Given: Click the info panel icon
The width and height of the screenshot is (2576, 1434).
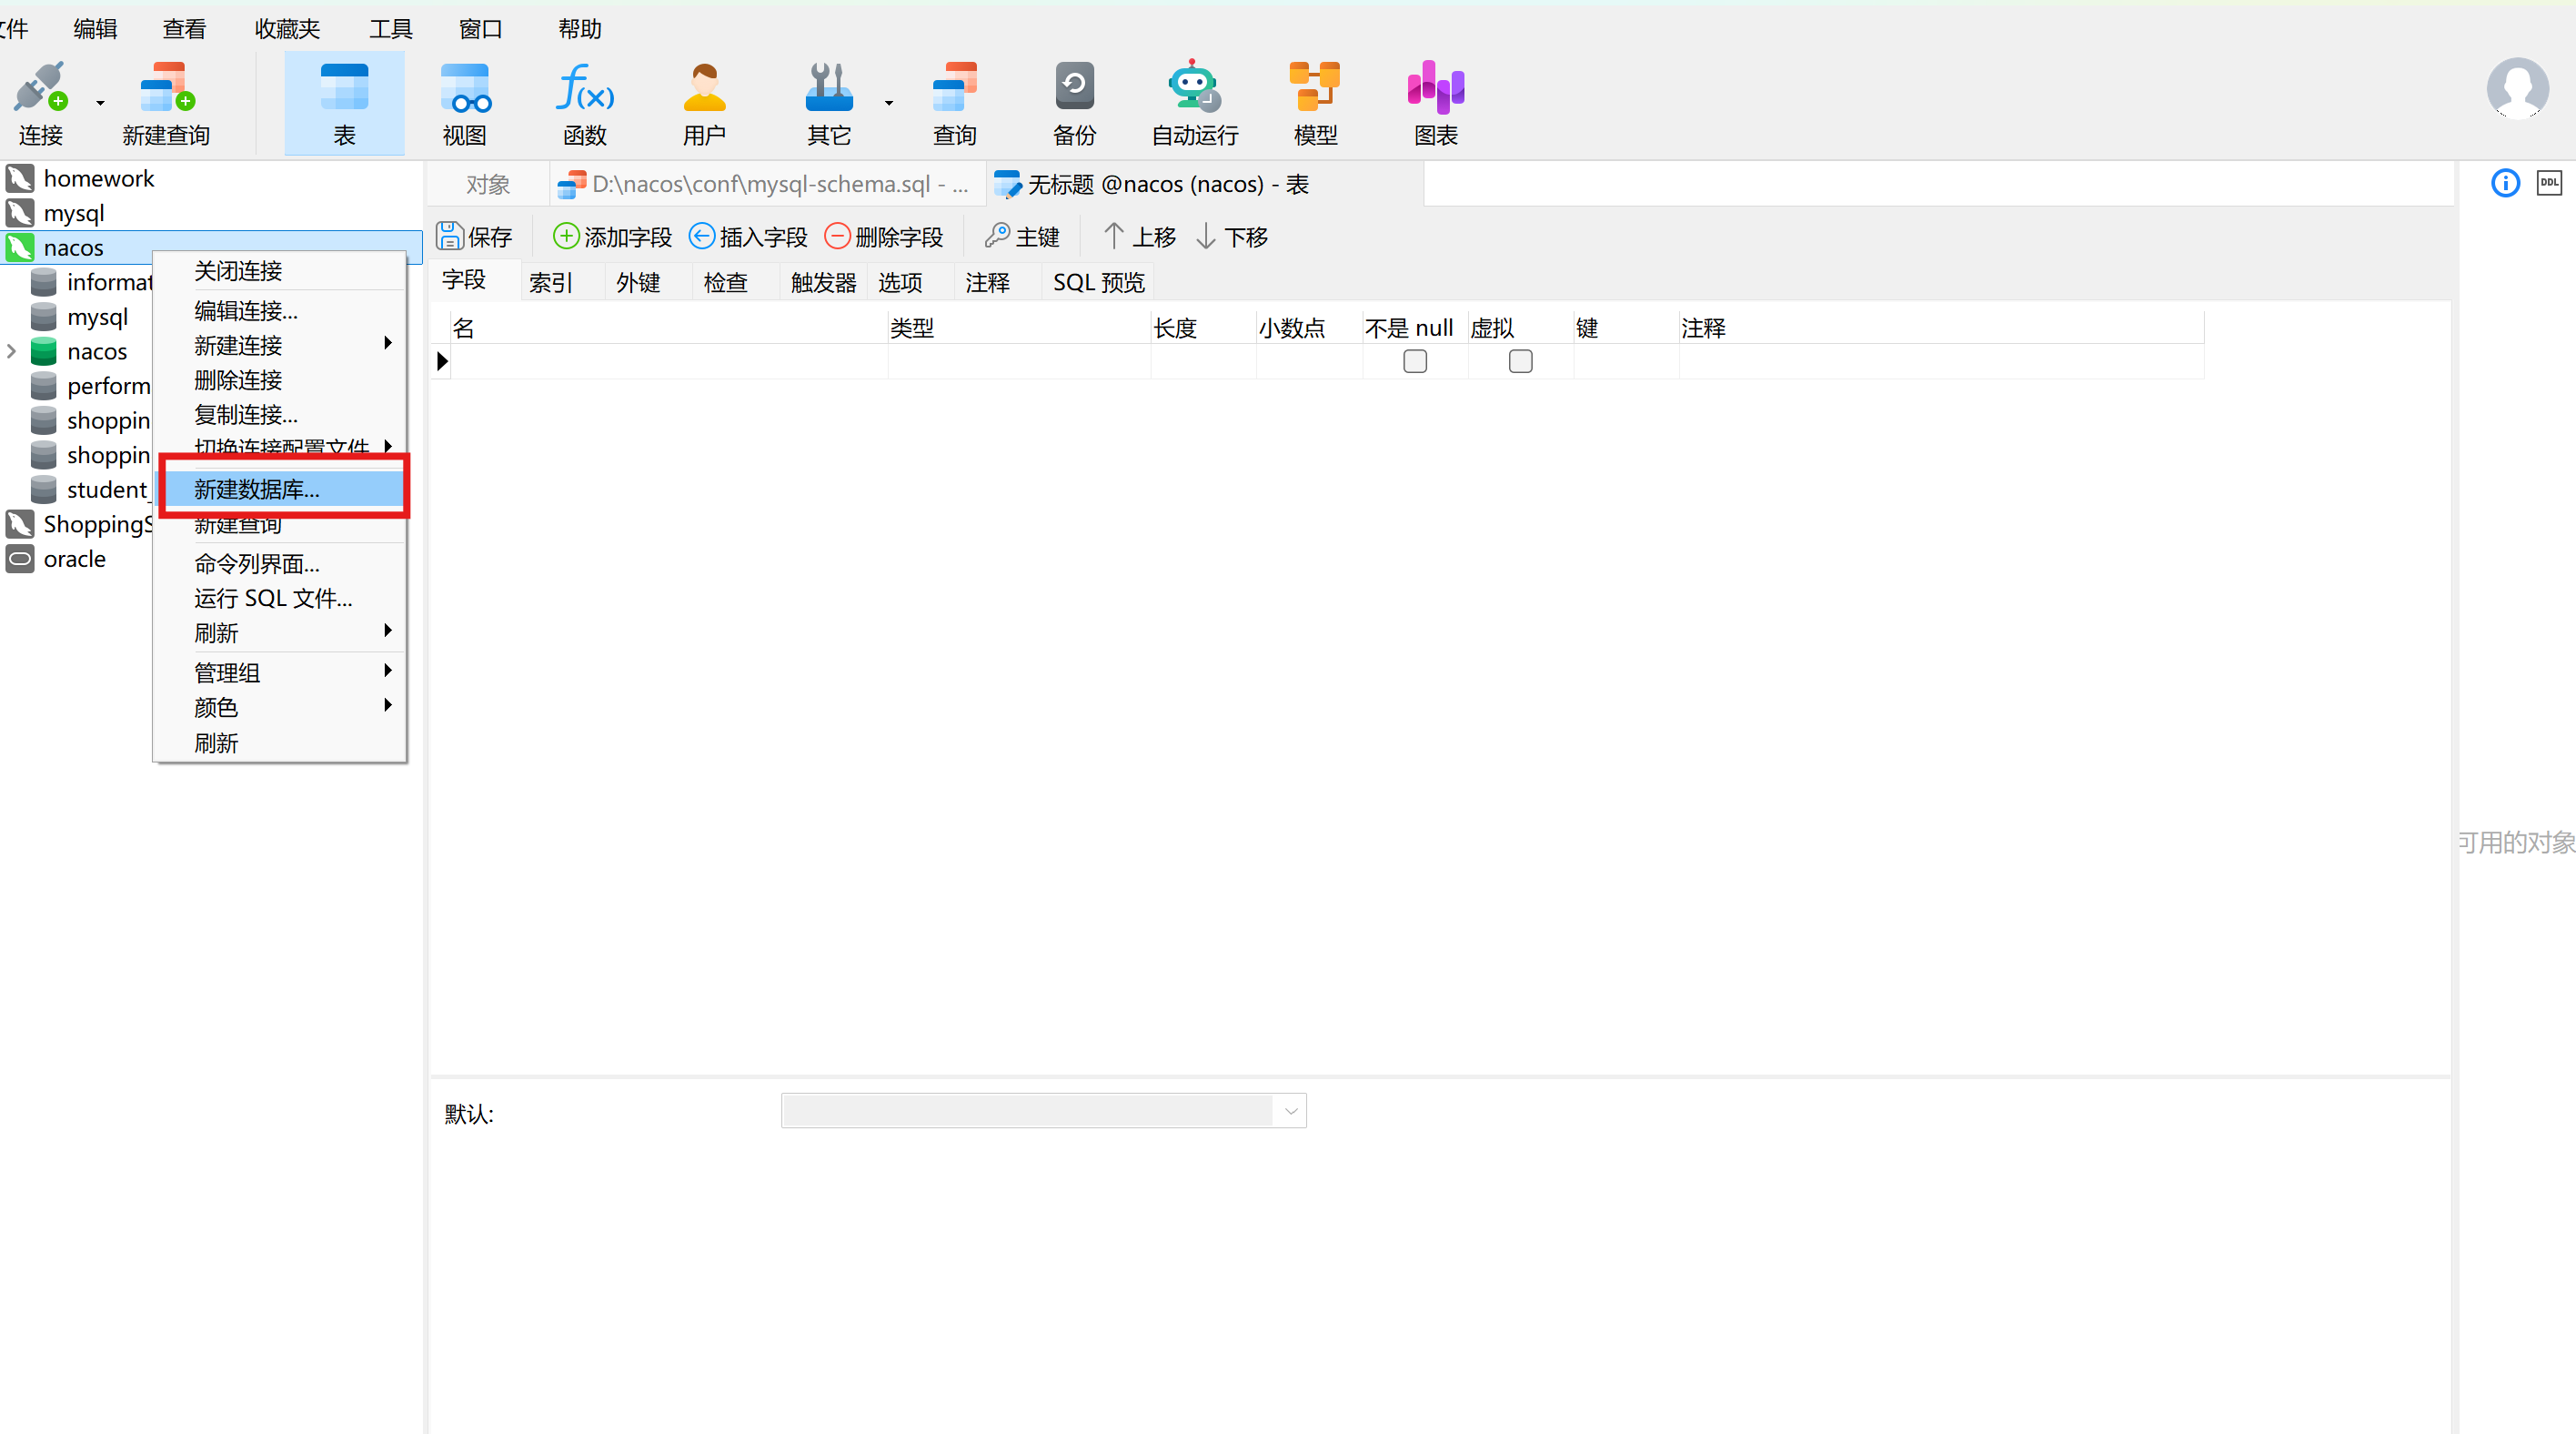Looking at the screenshot, I should point(2505,183).
